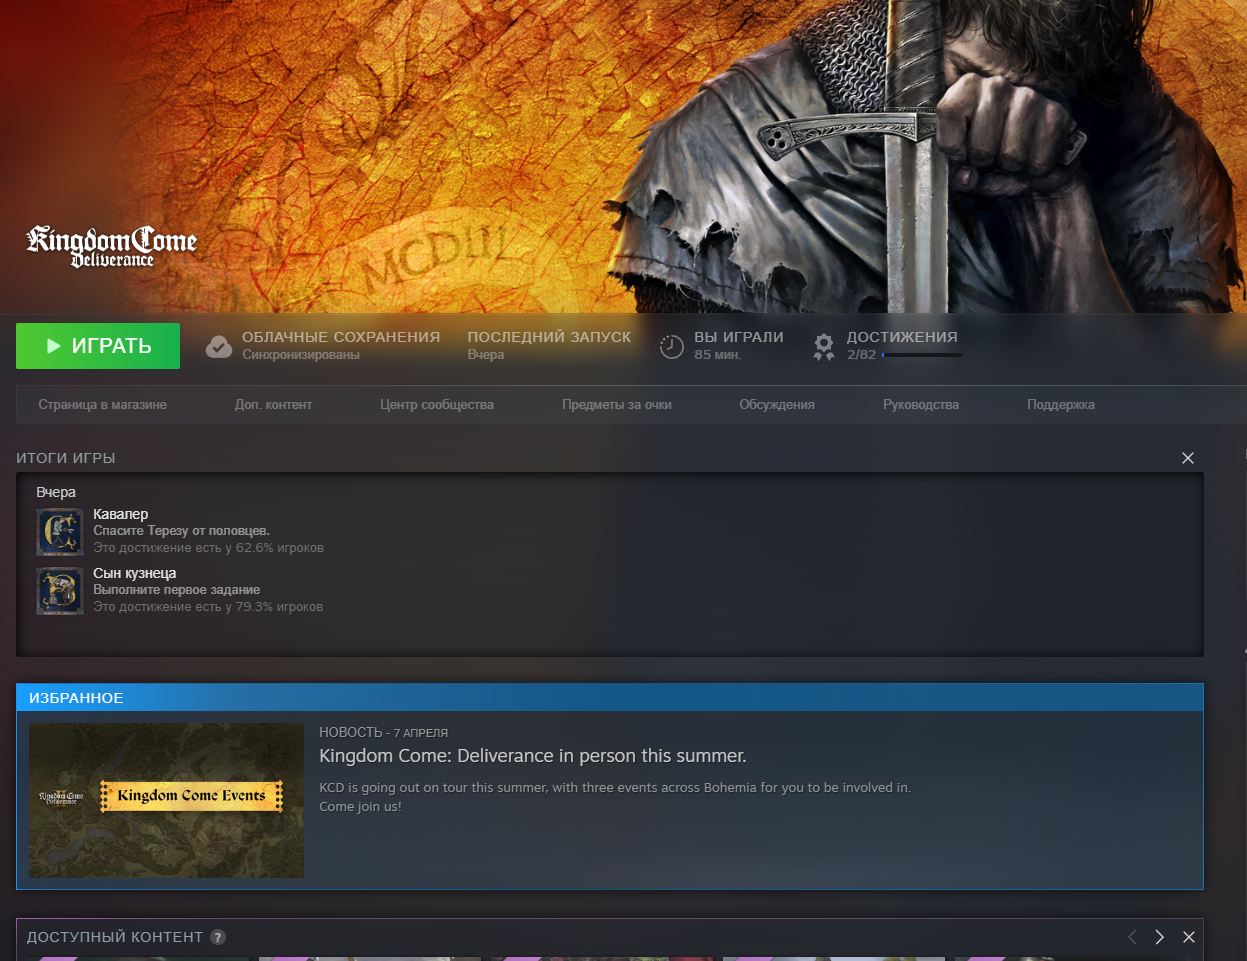Open Предметы за очки tab
1247x961 pixels.
(x=617, y=405)
